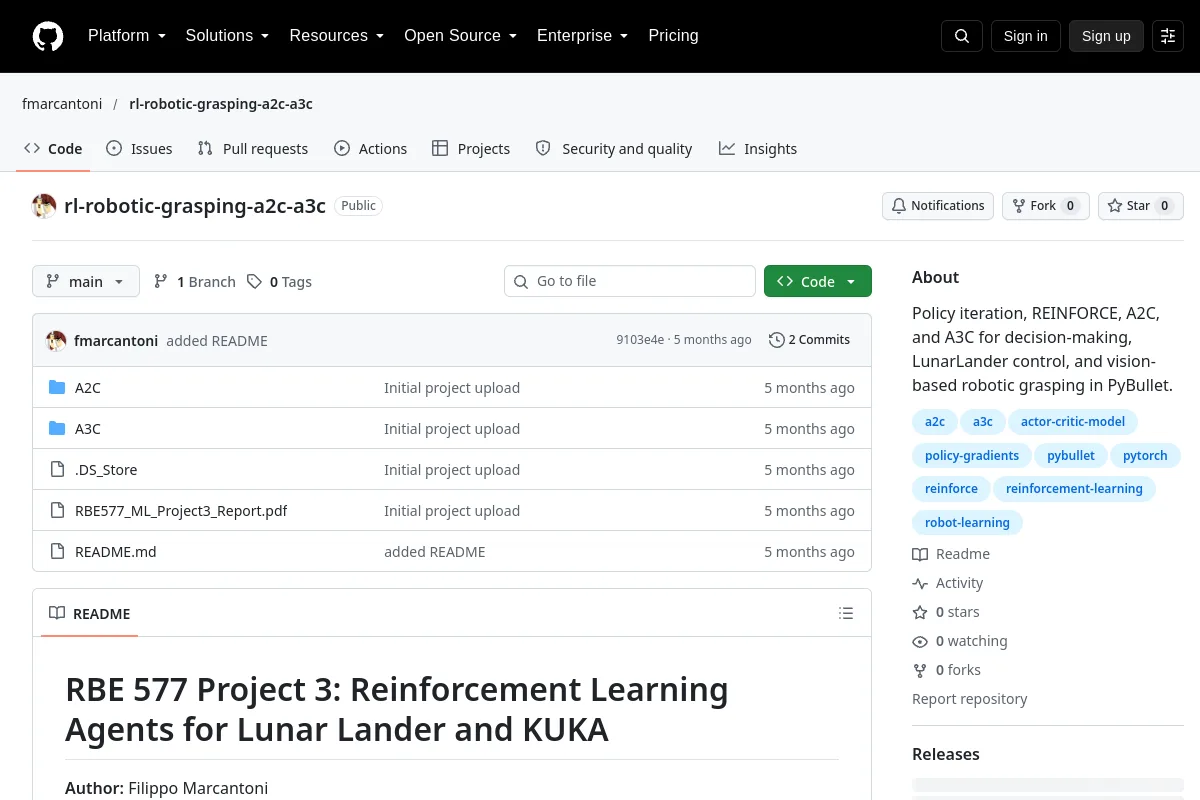1200x800 pixels.
Task: Open the 'added README' commit message in header row
Action: (217, 341)
